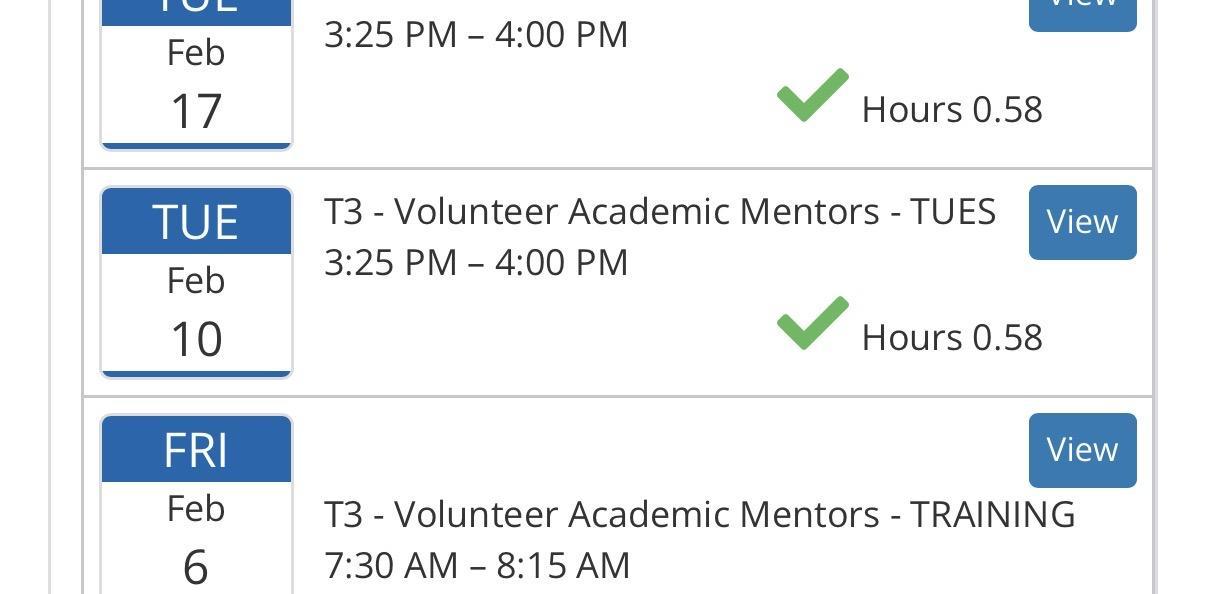Select the TUE header on the Feb 10 date tile
This screenshot has width=1206, height=594.
click(x=196, y=222)
